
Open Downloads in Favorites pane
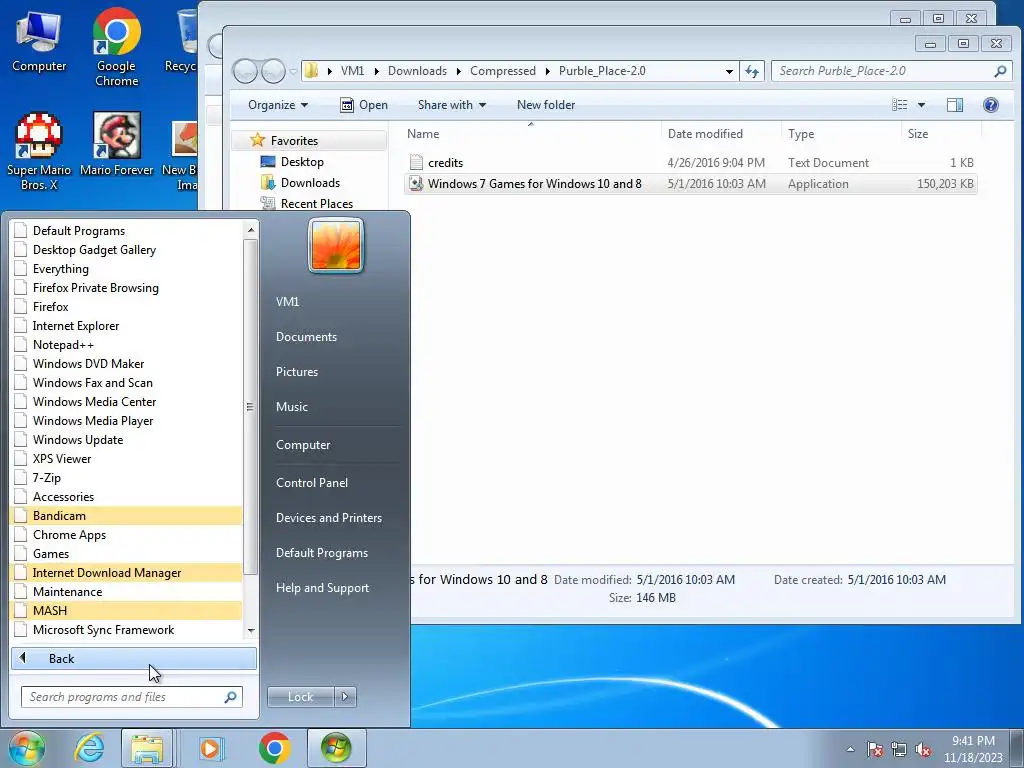(x=310, y=183)
